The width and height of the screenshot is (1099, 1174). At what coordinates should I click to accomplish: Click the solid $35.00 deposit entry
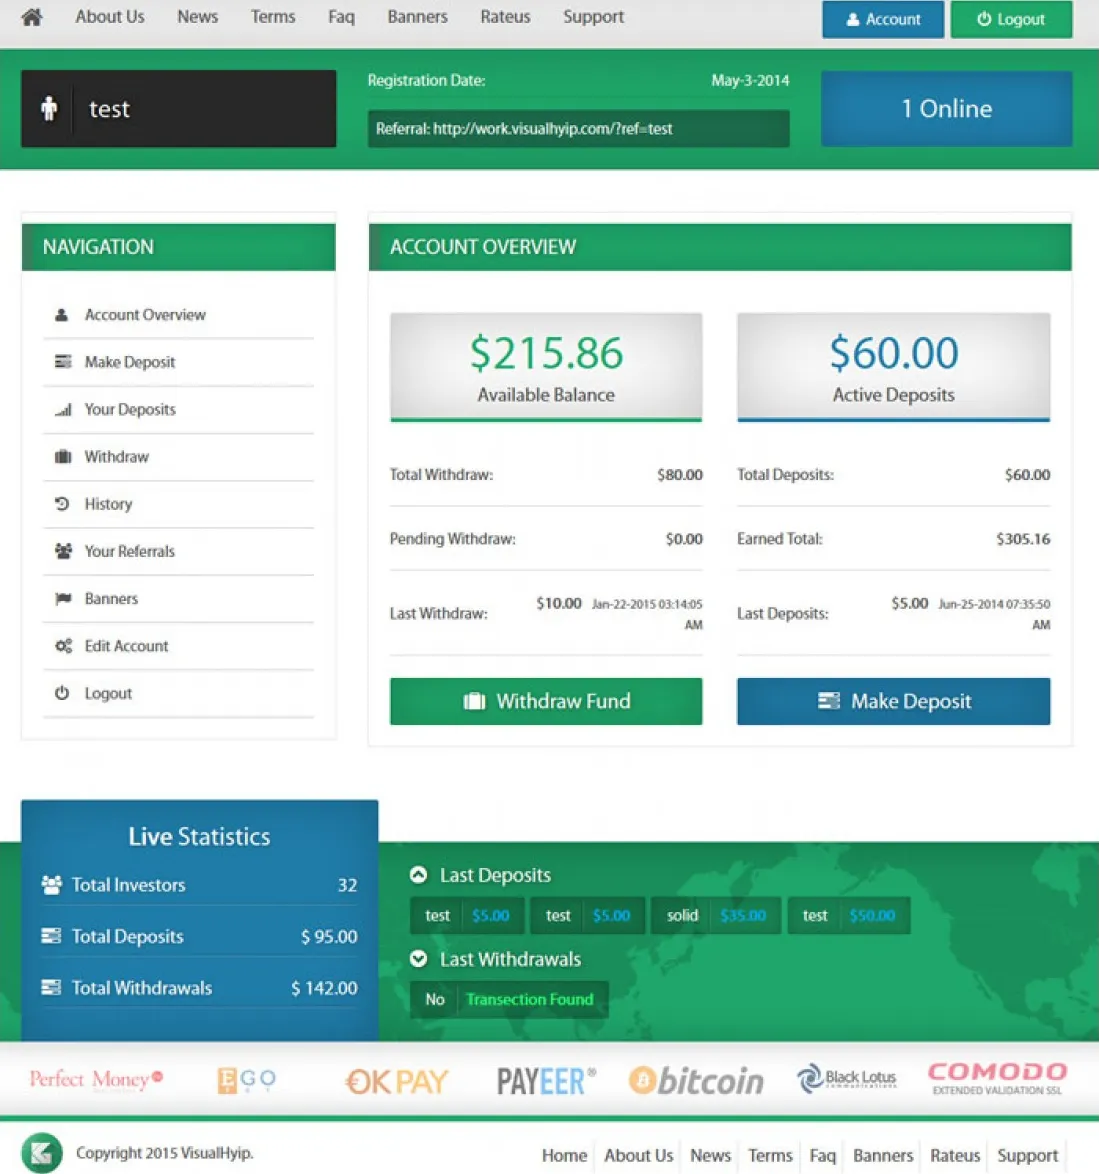pos(716,915)
